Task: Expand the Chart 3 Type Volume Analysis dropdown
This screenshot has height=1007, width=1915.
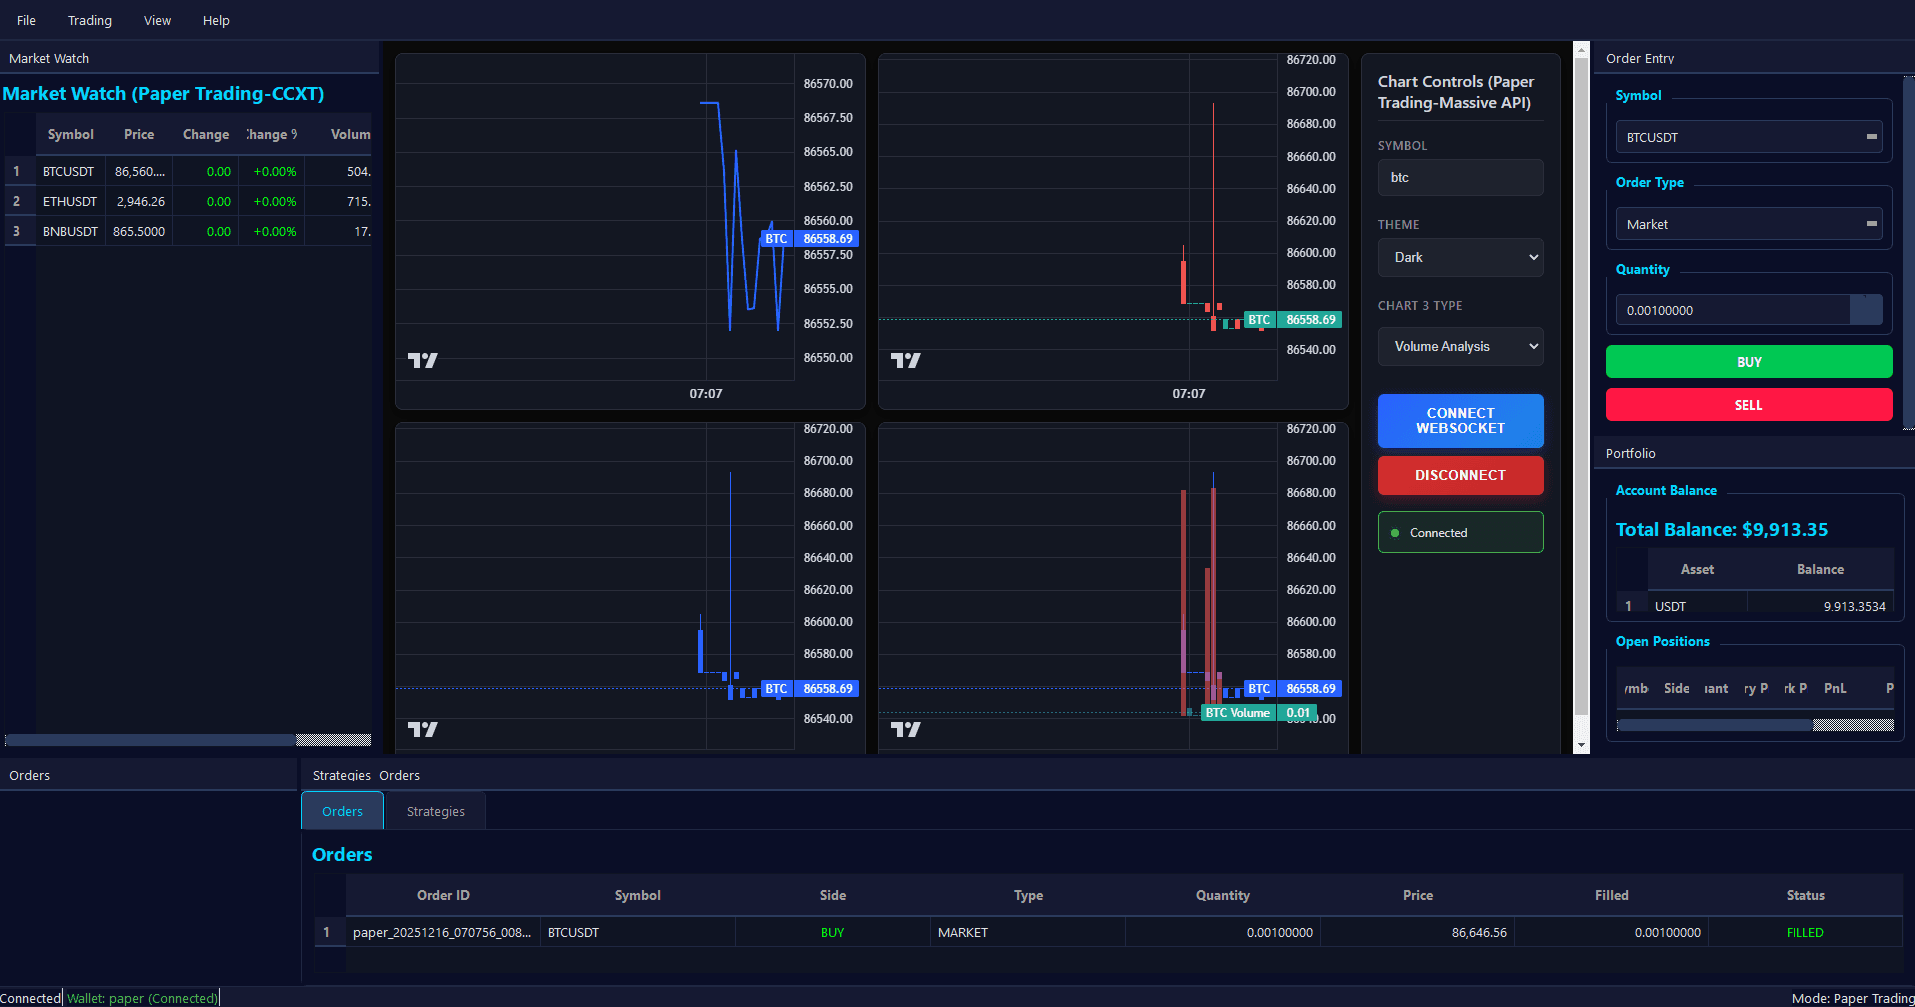Action: pyautogui.click(x=1460, y=347)
